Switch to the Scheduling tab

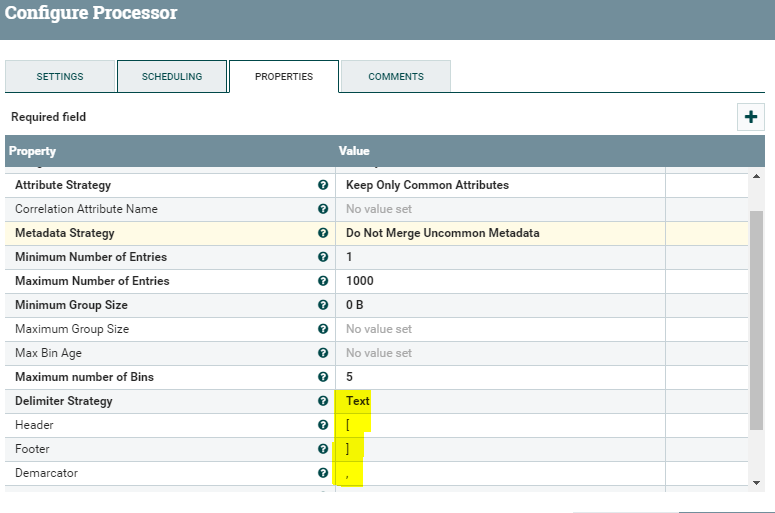point(172,77)
